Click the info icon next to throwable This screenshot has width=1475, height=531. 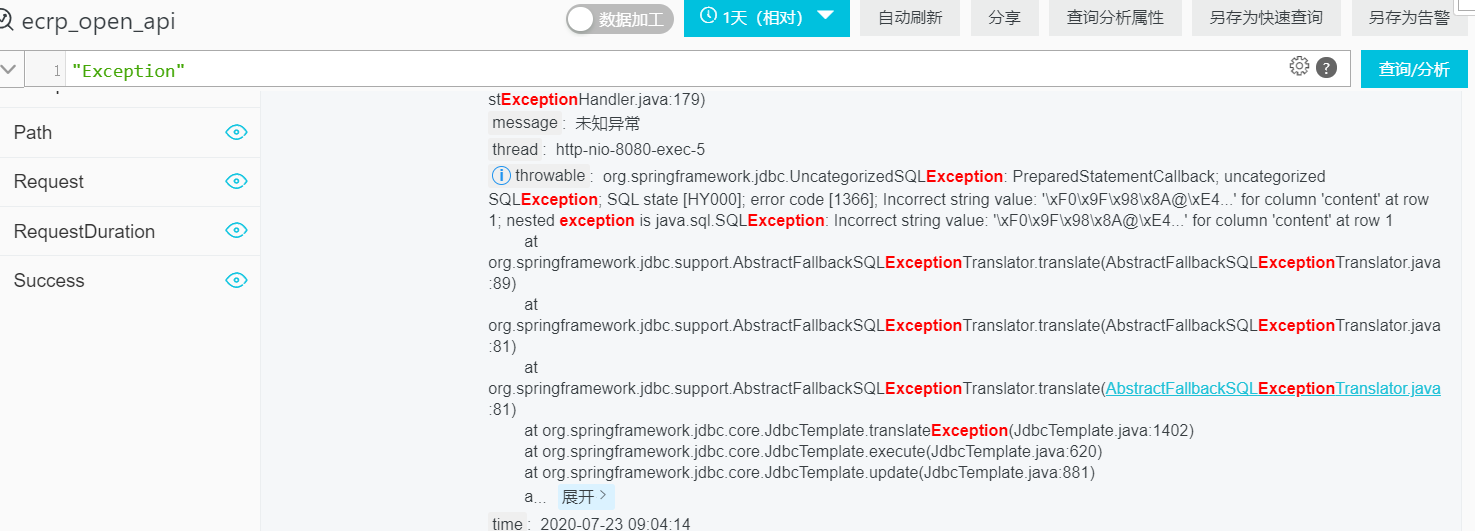[501, 176]
